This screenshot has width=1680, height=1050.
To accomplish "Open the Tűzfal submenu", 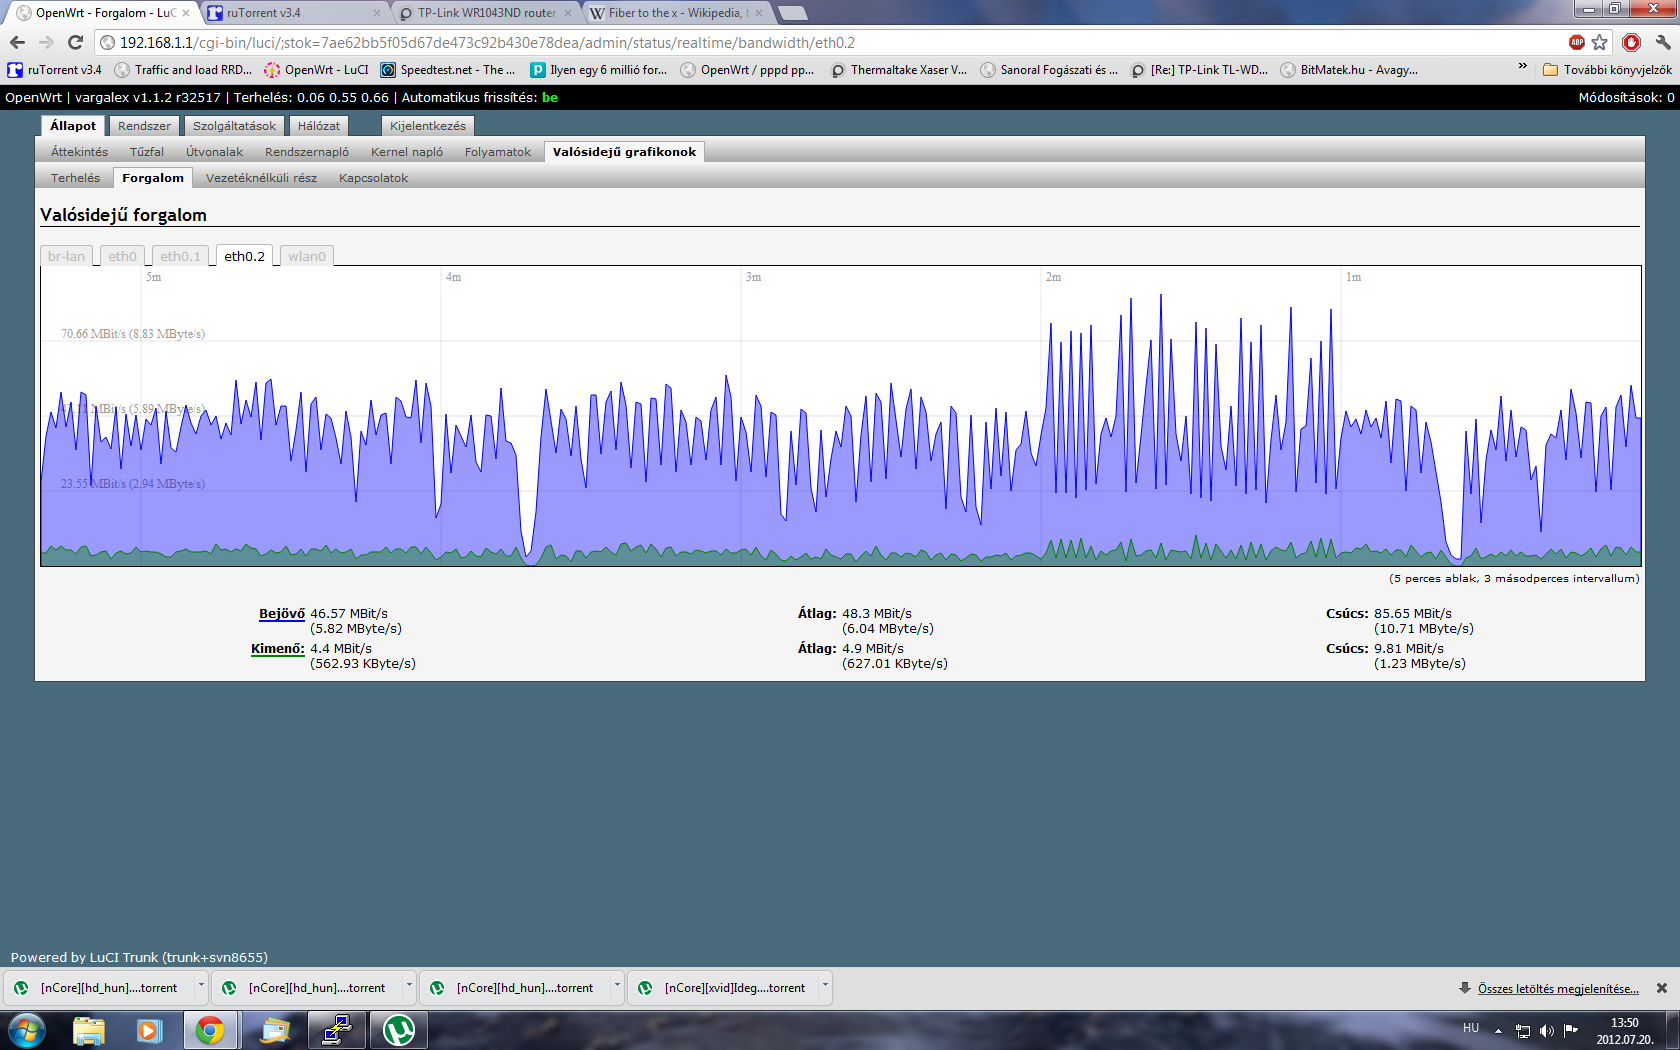I will click(147, 152).
